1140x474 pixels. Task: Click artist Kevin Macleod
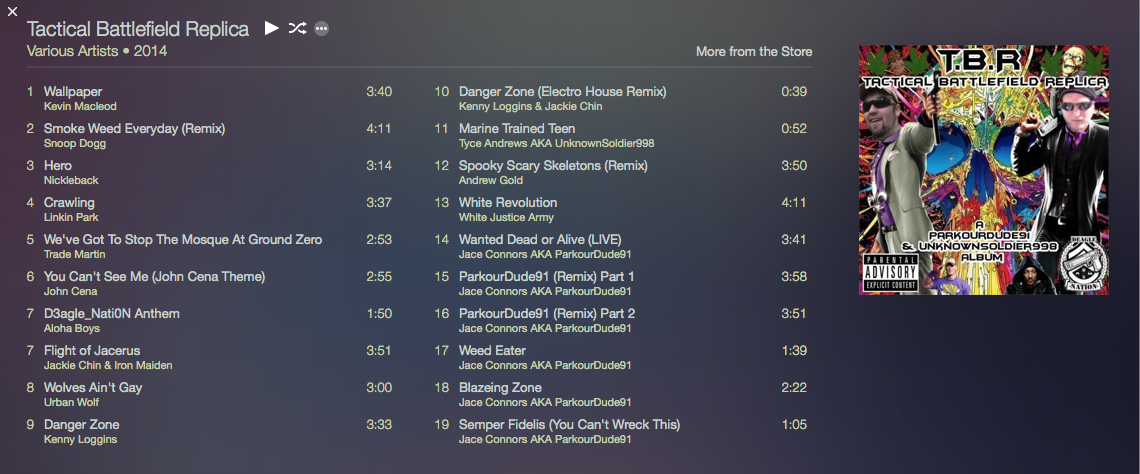pyautogui.click(x=80, y=107)
